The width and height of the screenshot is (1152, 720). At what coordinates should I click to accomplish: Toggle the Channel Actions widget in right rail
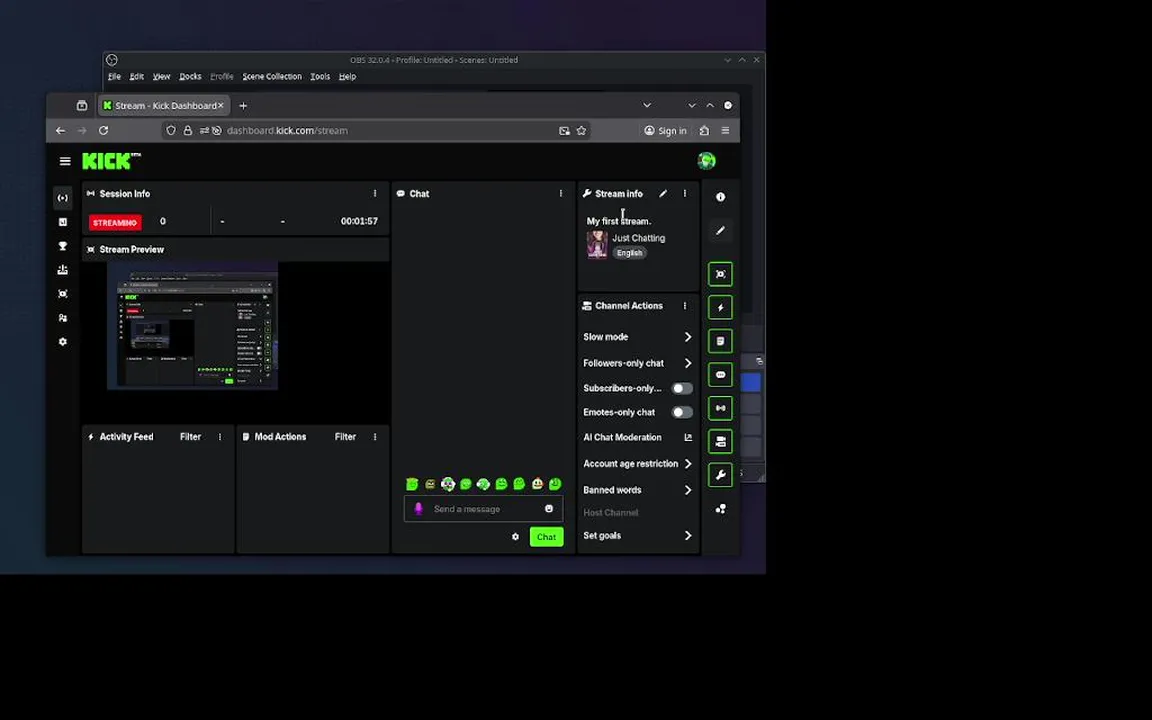coord(721,442)
